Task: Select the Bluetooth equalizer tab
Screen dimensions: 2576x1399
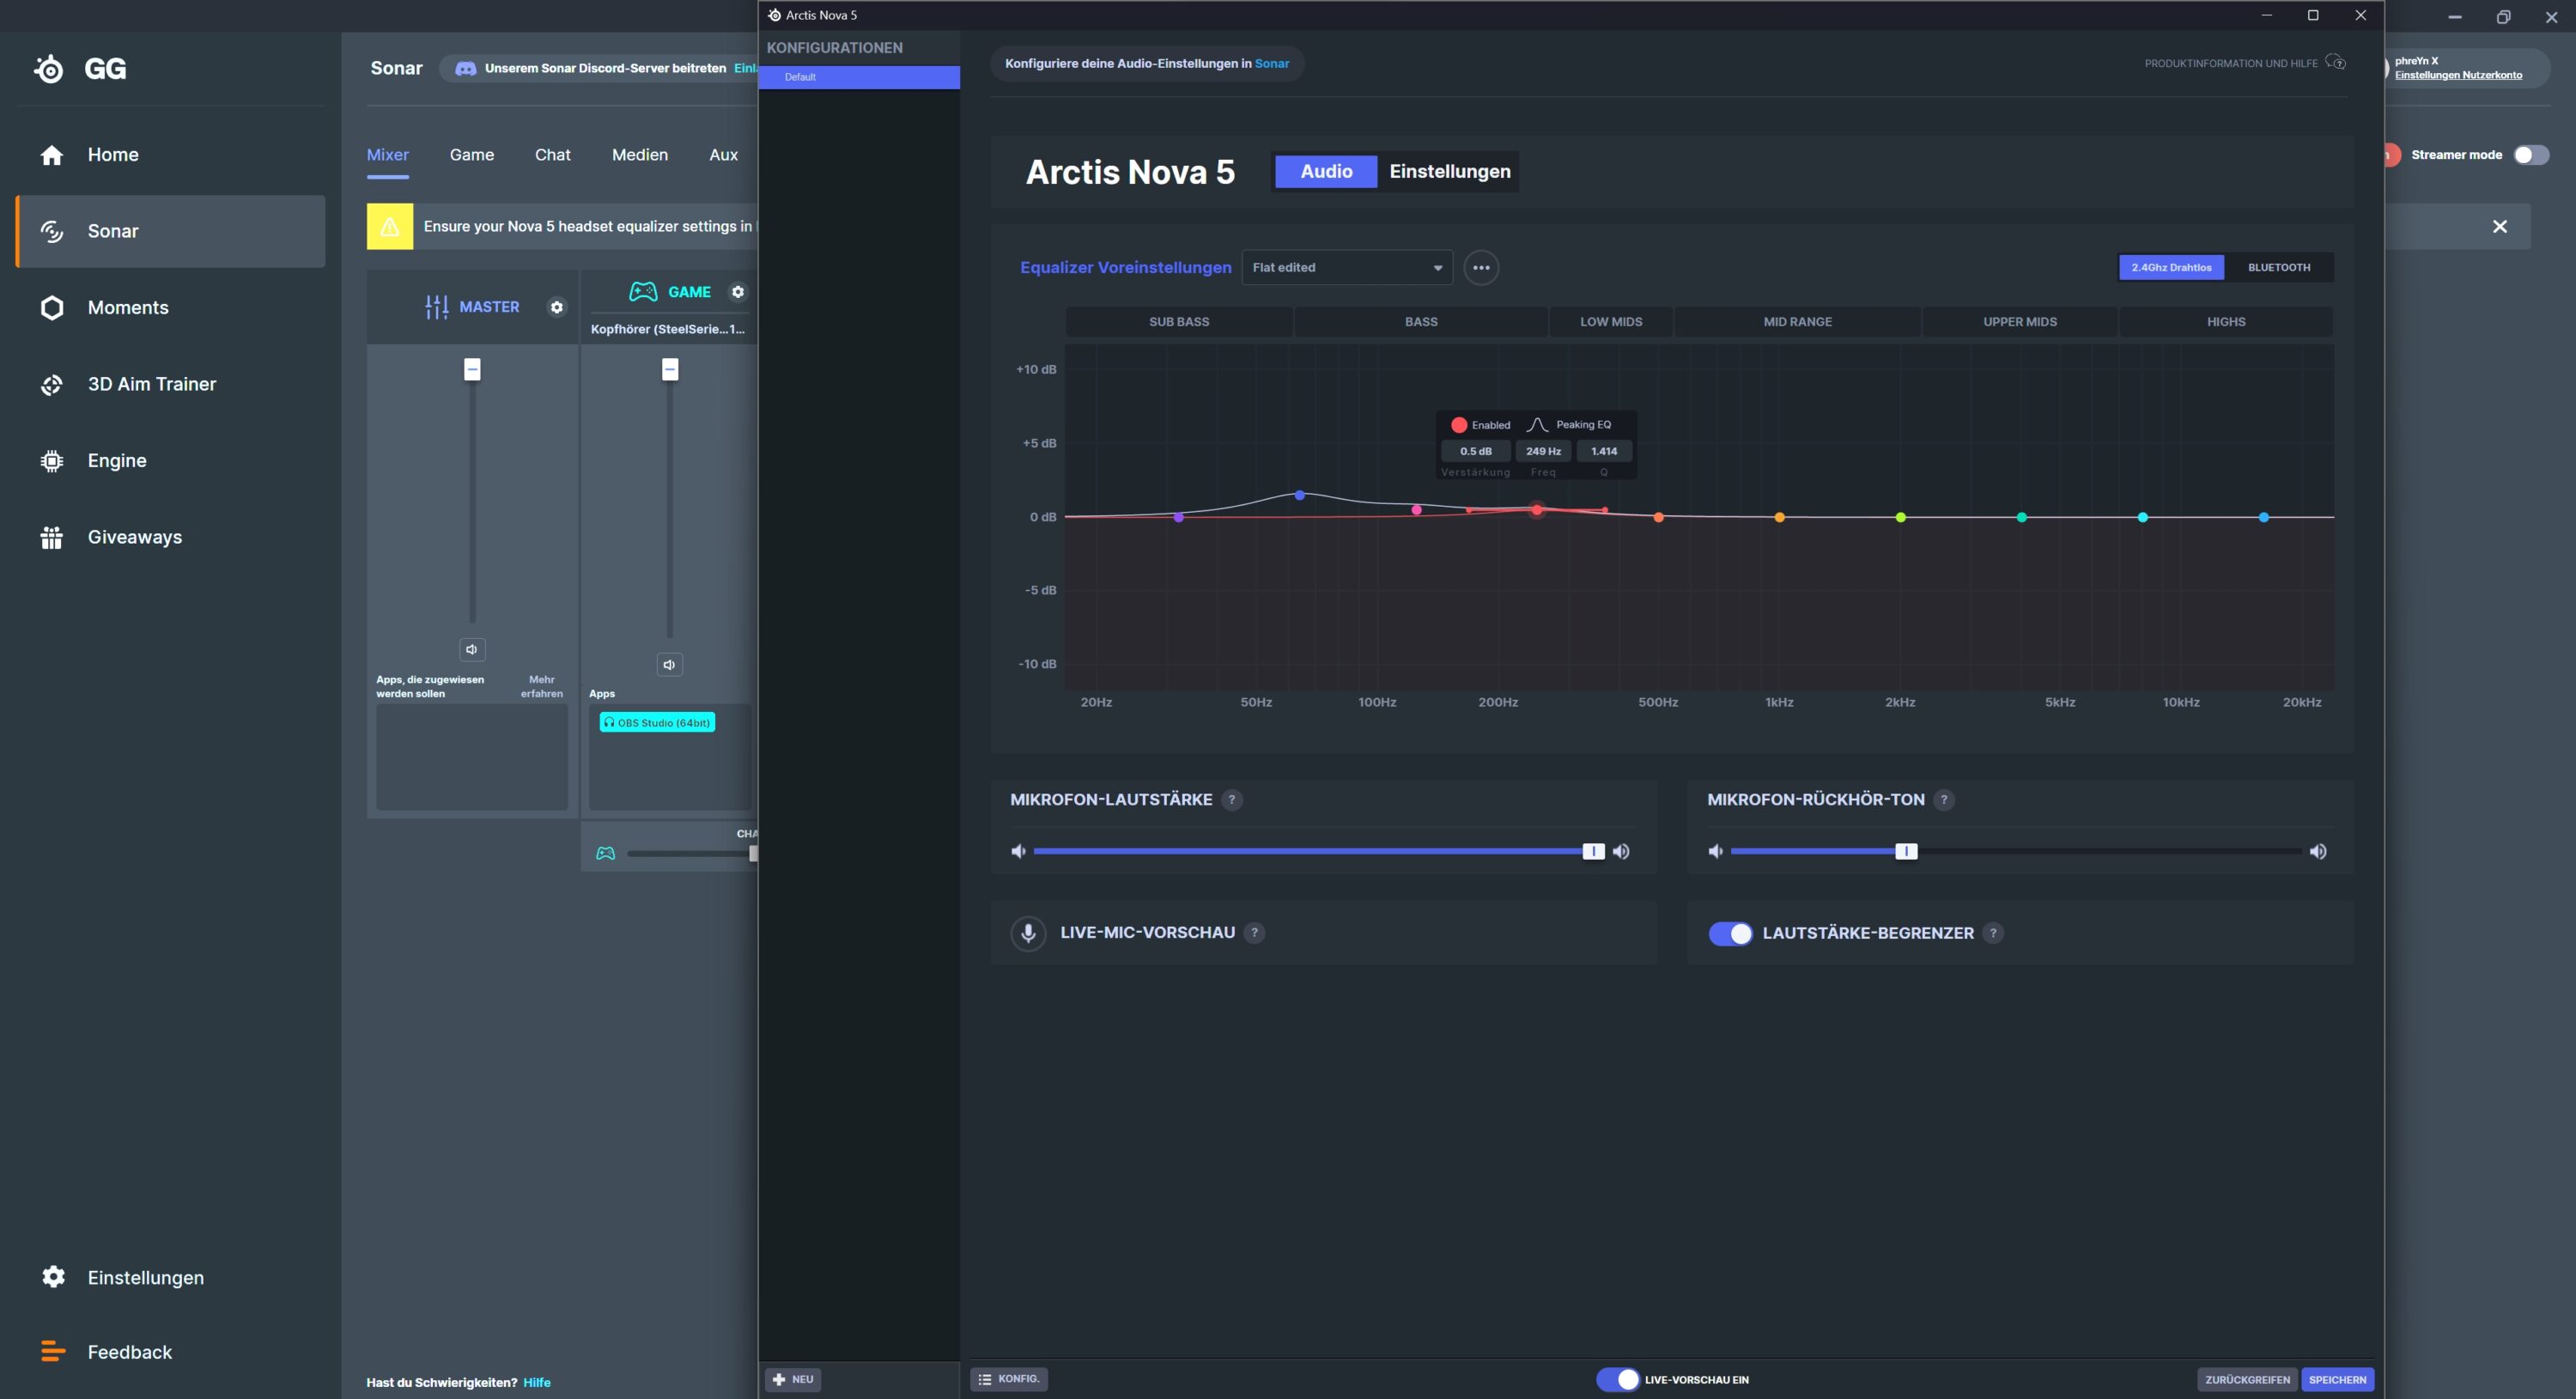Action: coord(2278,268)
